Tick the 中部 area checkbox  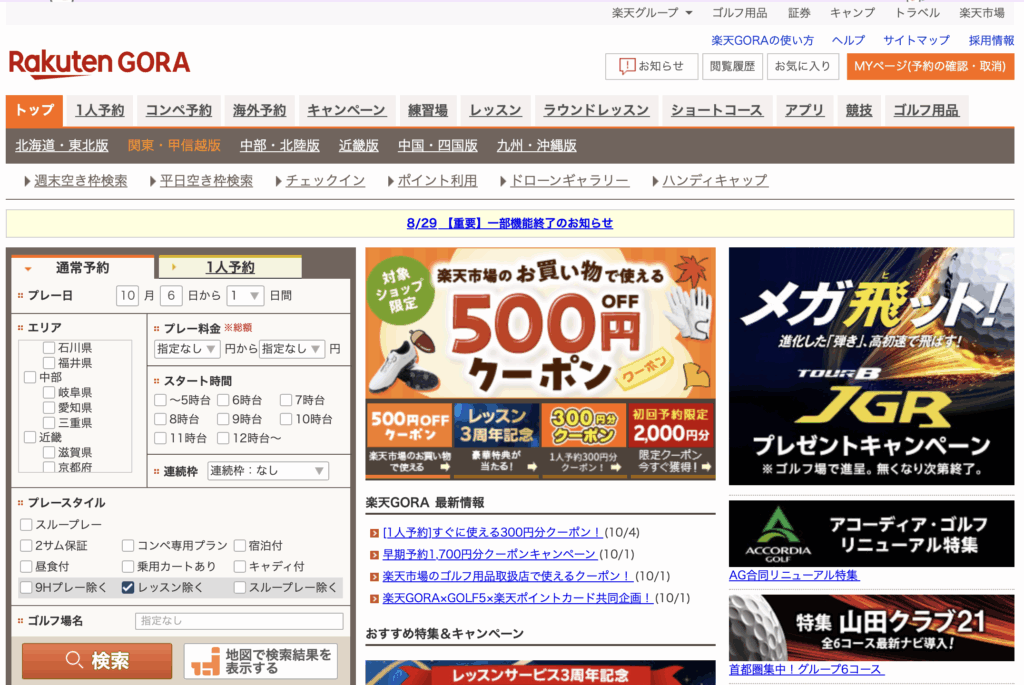point(29,378)
